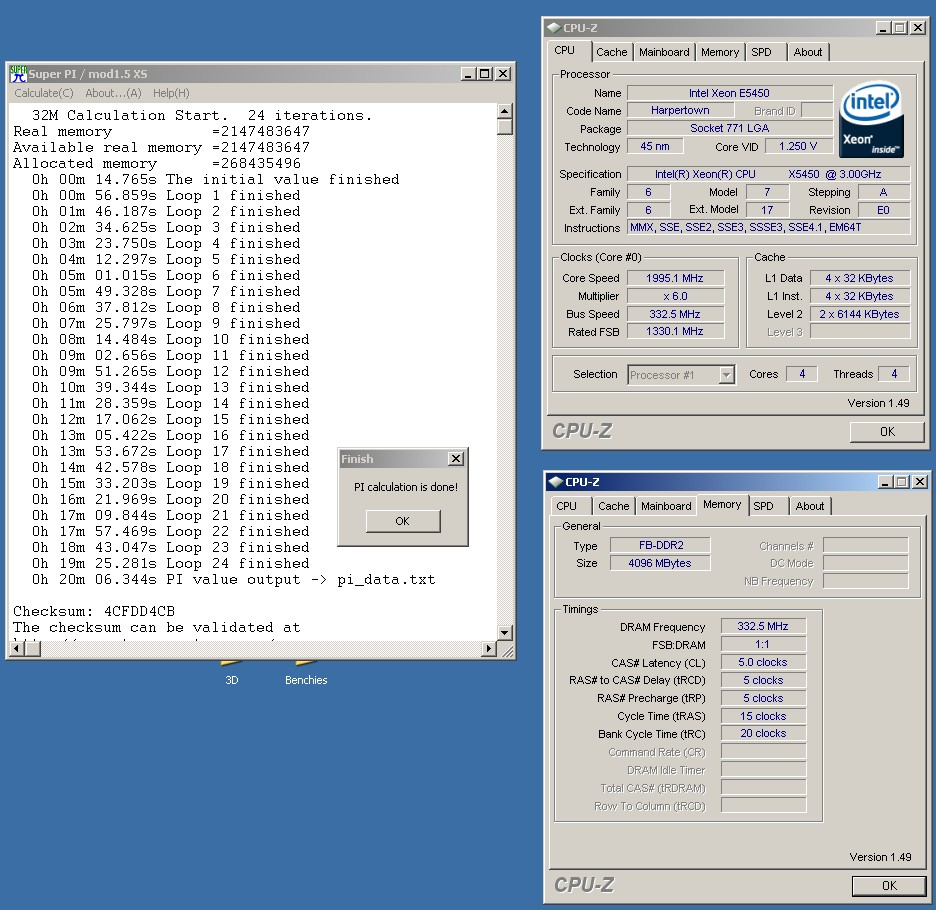Maximize the upper CPU-Z window

tap(900, 27)
